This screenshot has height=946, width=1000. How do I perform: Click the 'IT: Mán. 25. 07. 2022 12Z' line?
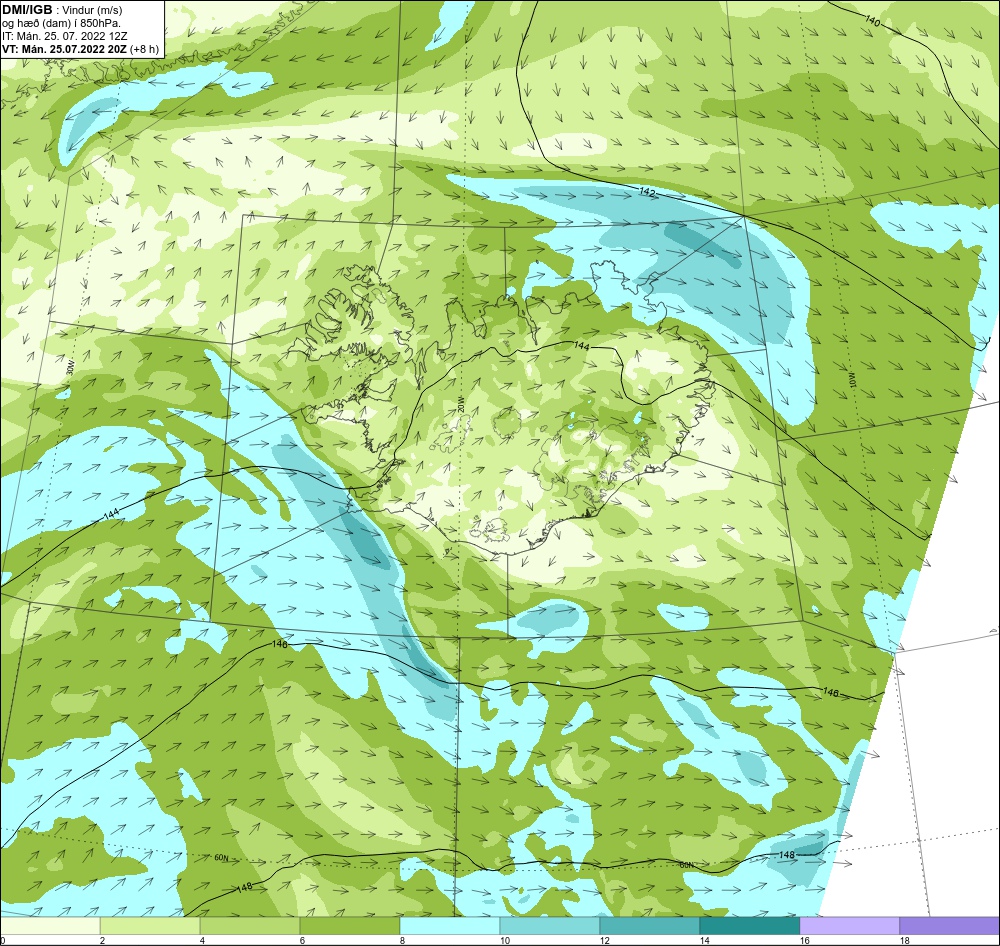64,36
